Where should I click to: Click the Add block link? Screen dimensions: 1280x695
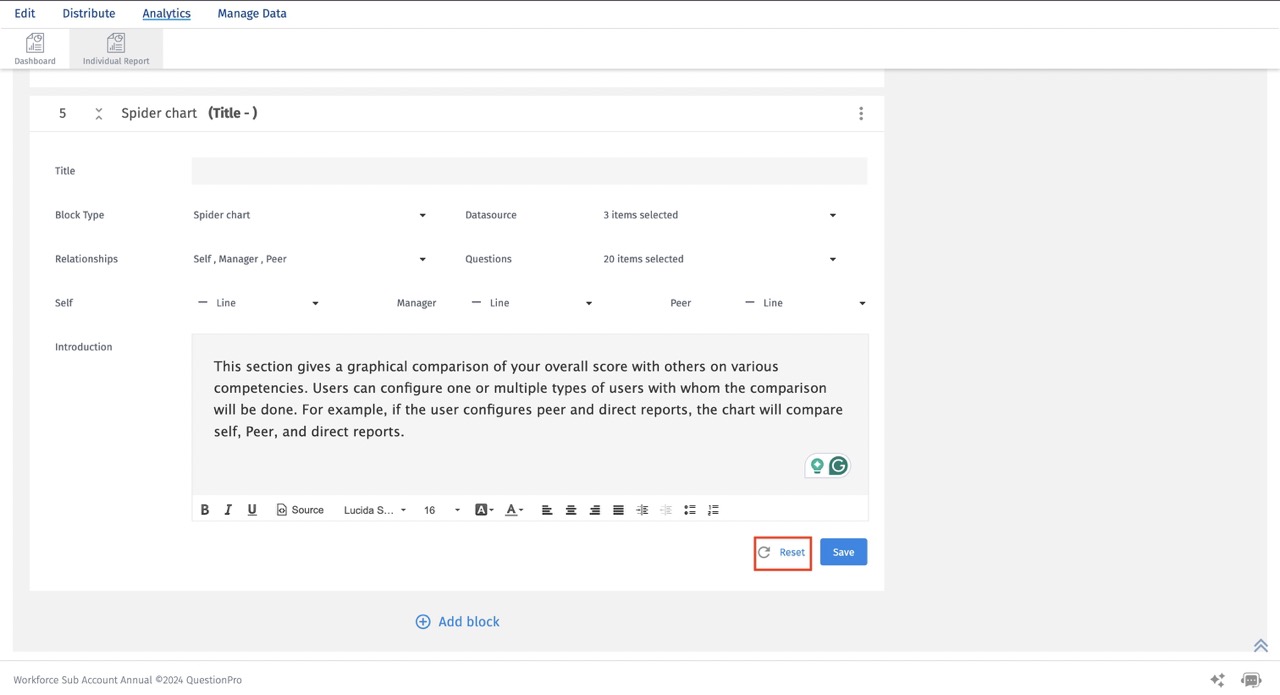(458, 621)
